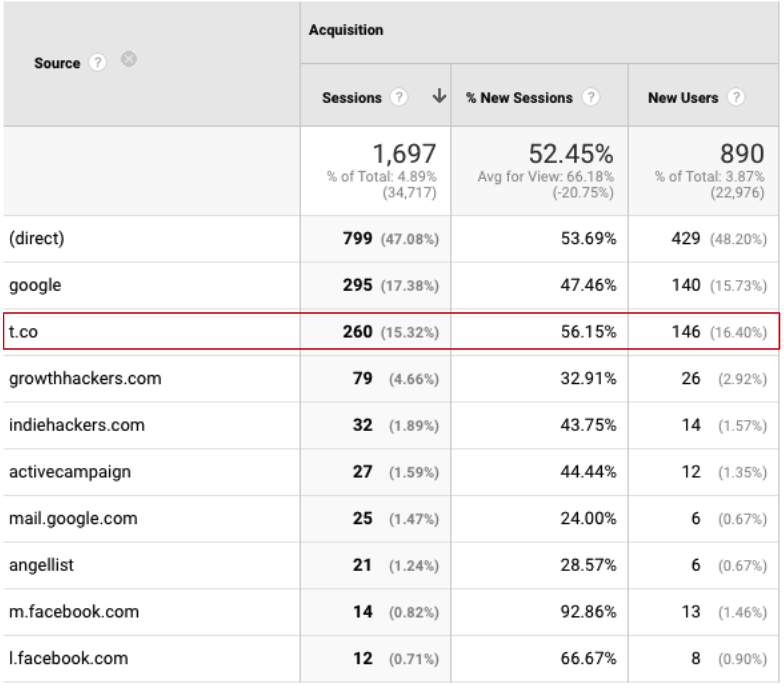Select the highlighted t.co source
The image size is (784, 689).
[x=23, y=332]
